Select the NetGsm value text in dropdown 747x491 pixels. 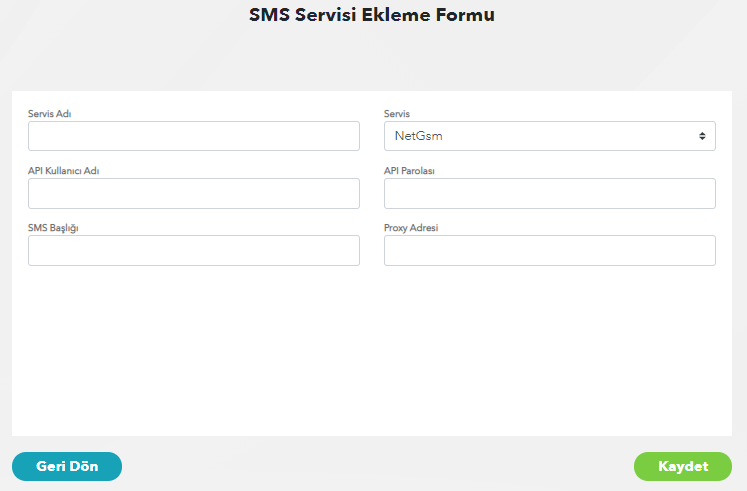(418, 136)
